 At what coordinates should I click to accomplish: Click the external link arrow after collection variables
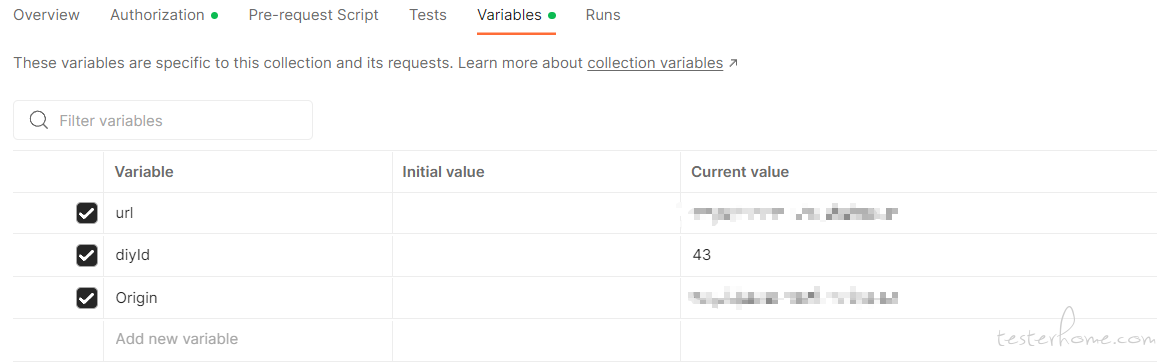click(733, 63)
